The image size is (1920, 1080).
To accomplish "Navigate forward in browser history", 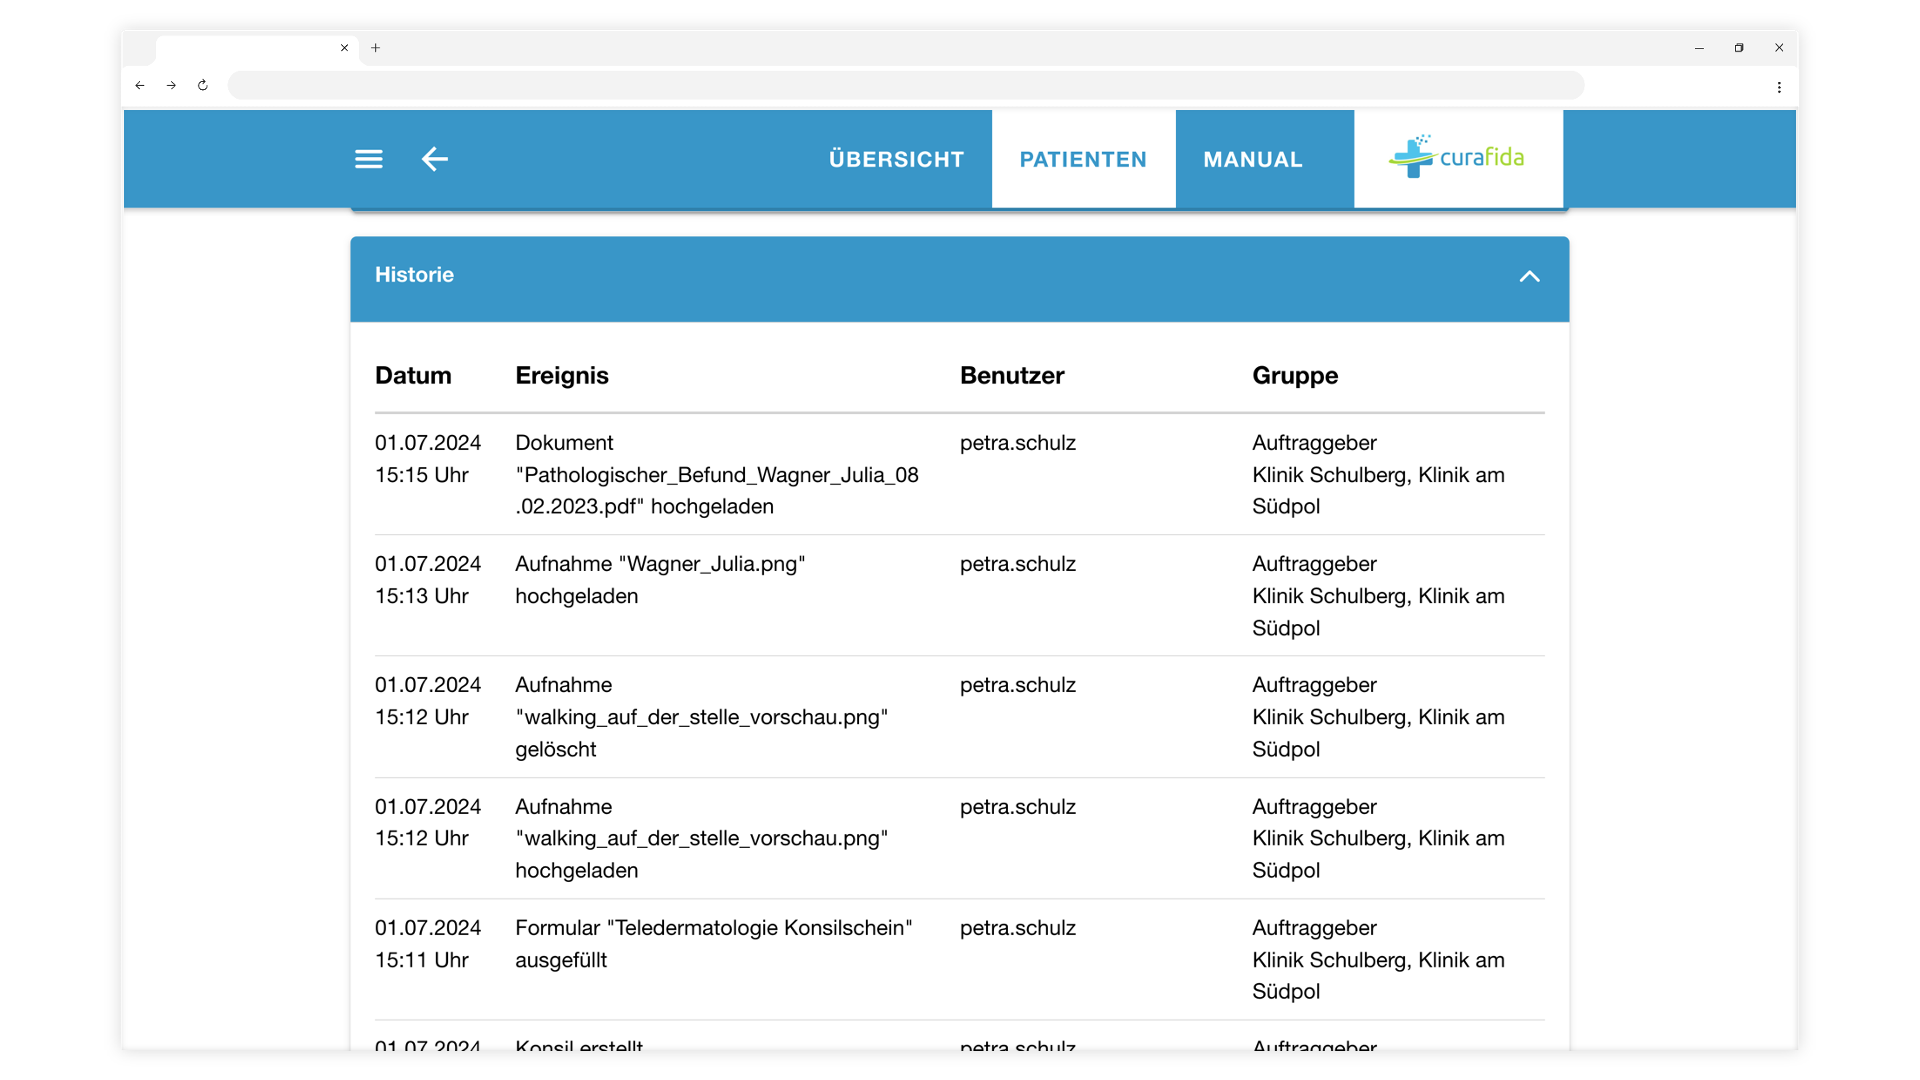I will (x=171, y=86).
